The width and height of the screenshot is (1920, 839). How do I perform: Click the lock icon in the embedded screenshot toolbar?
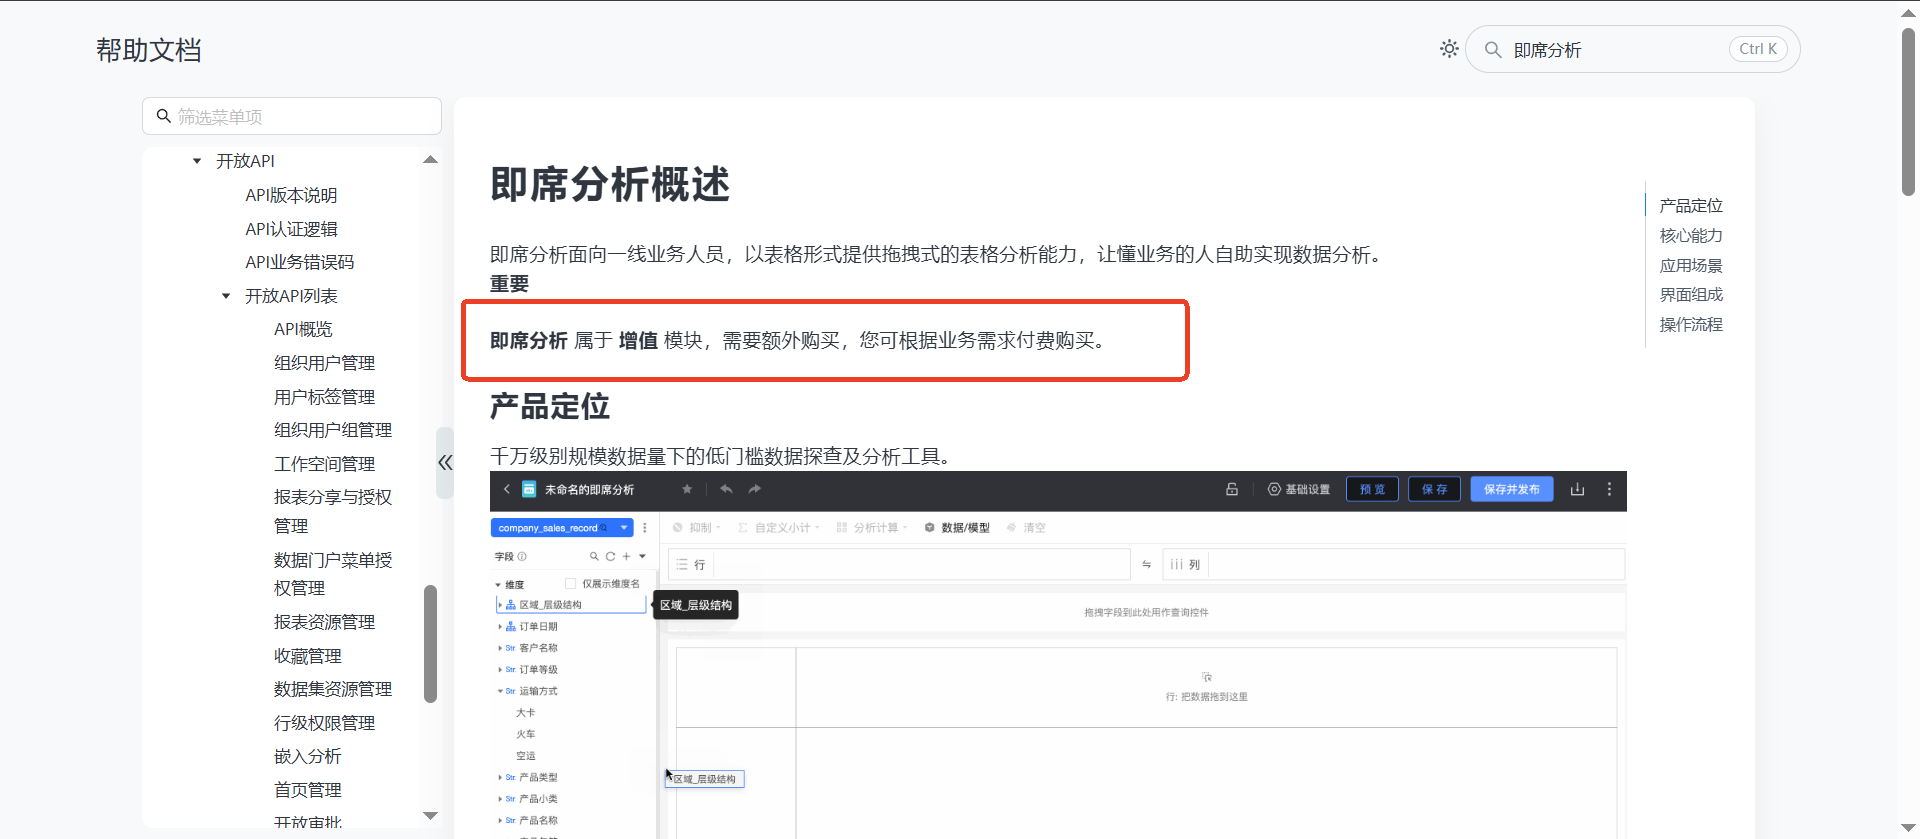[x=1232, y=489]
